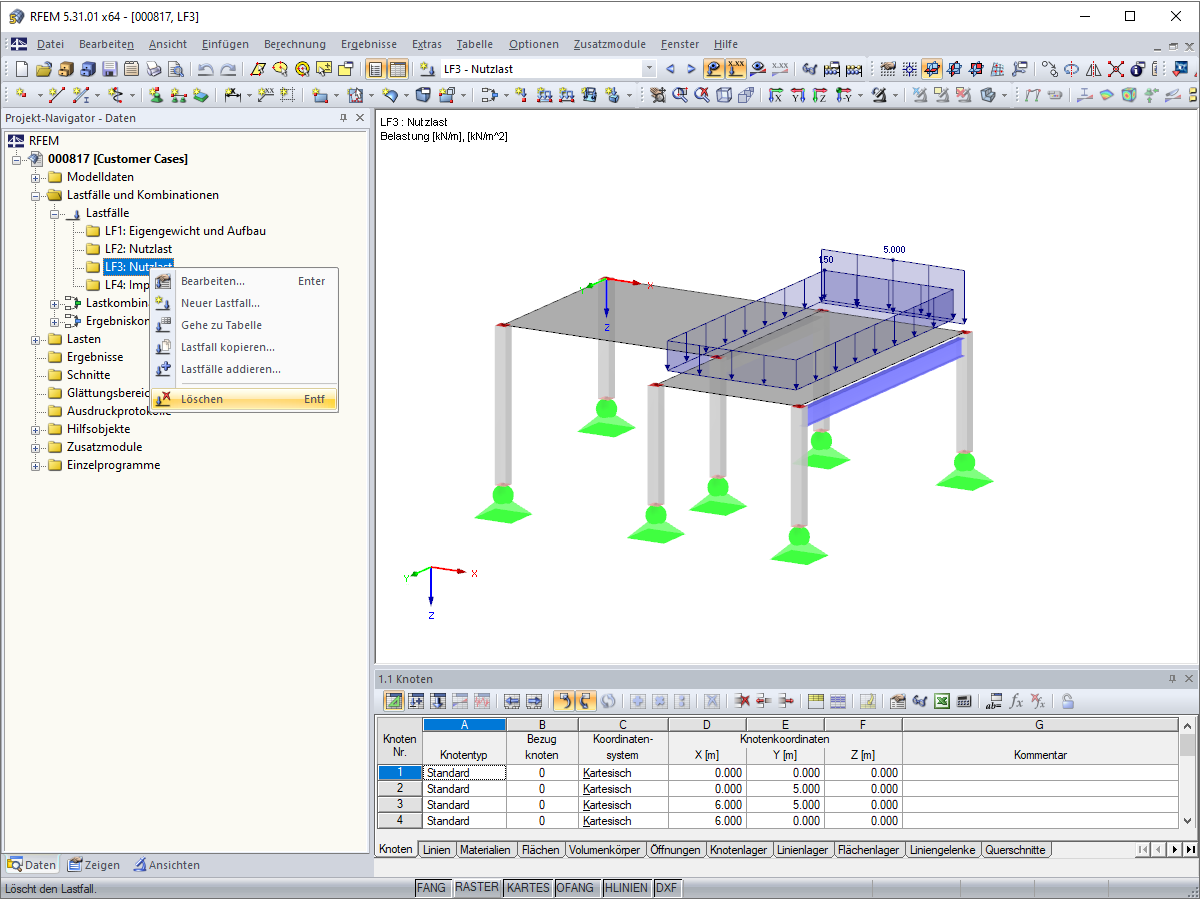1200x900 pixels.
Task: Toggle the project navigator panel icon
Action: click(375, 69)
